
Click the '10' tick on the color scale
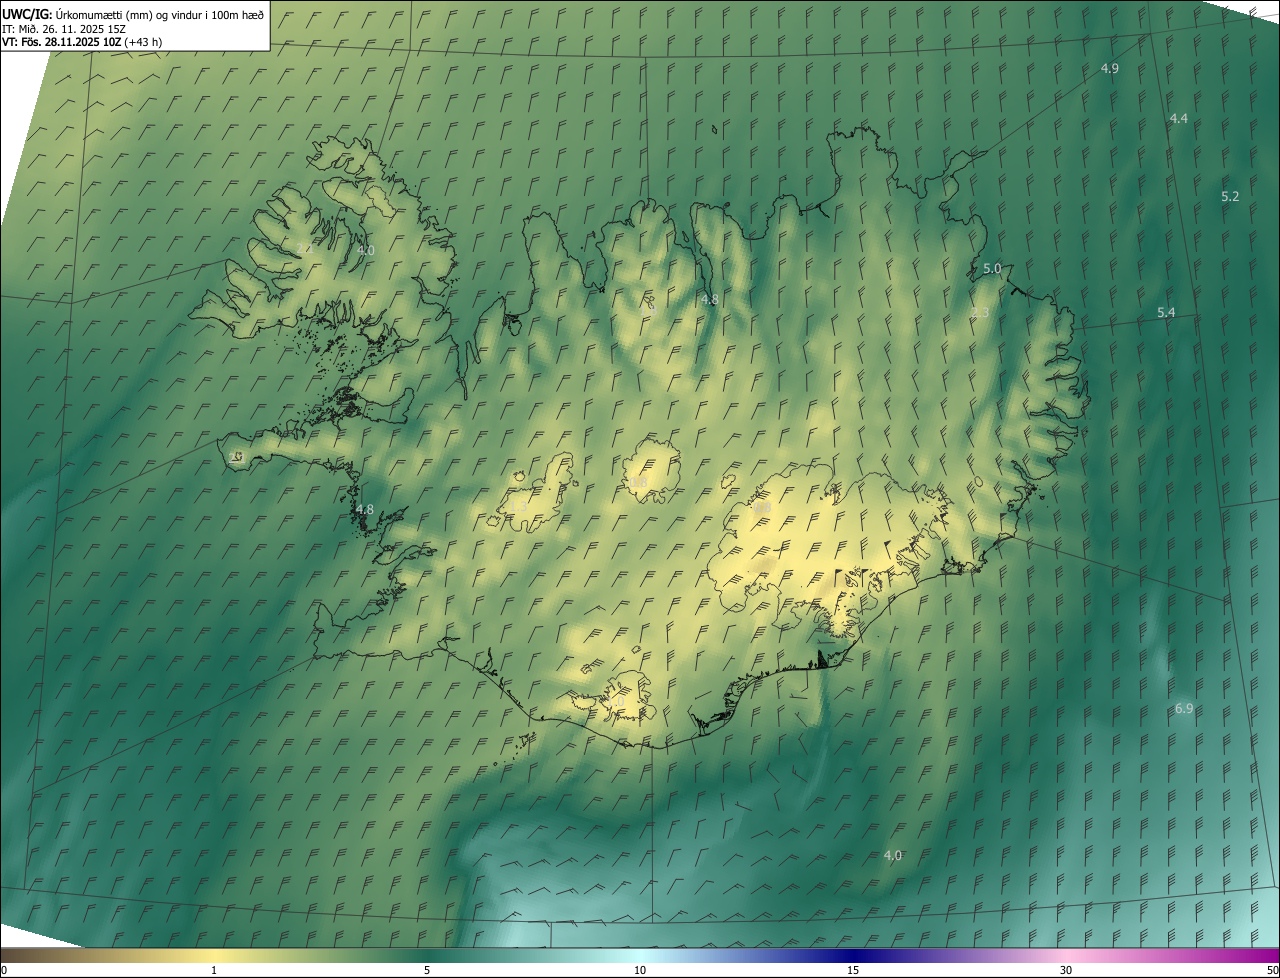pyautogui.click(x=640, y=971)
